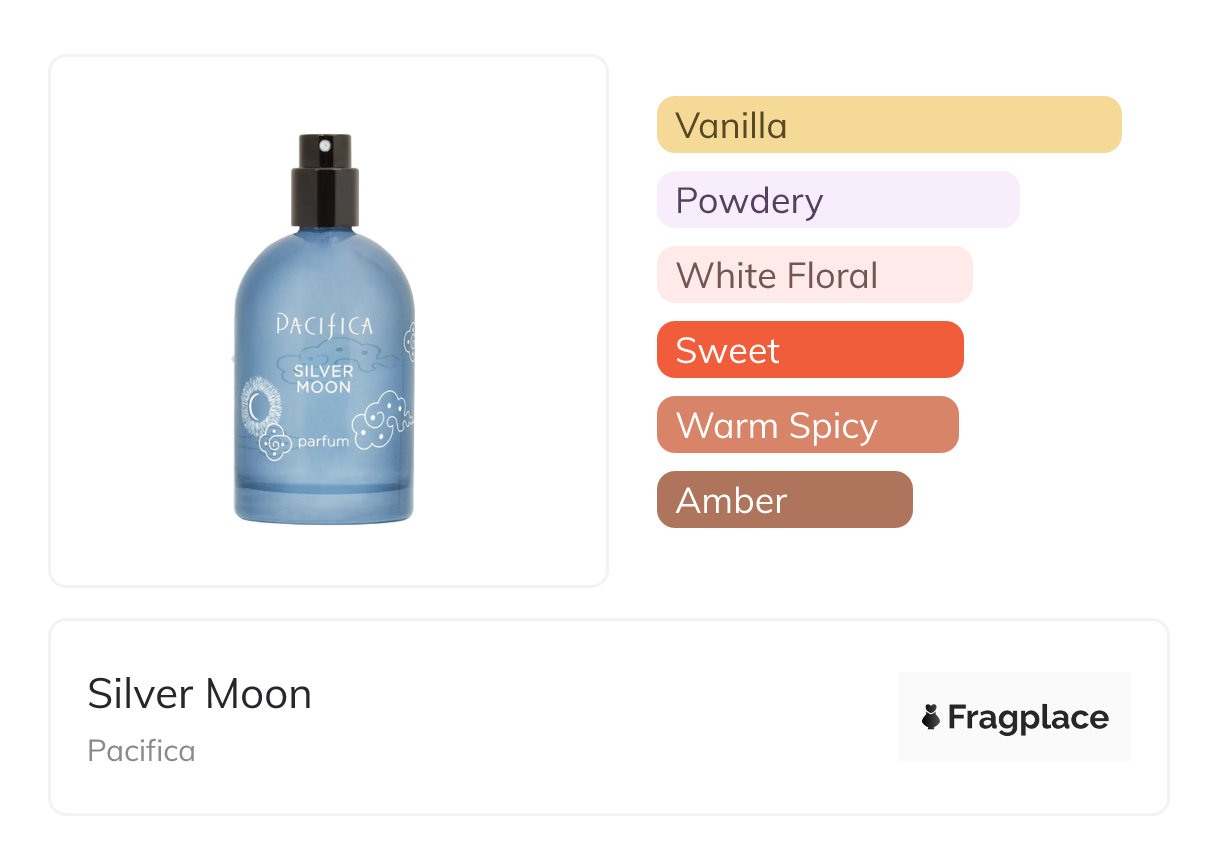This screenshot has height=864, width=1218.
Task: Click the small swirl flower beside parfum text
Action: click(274, 440)
